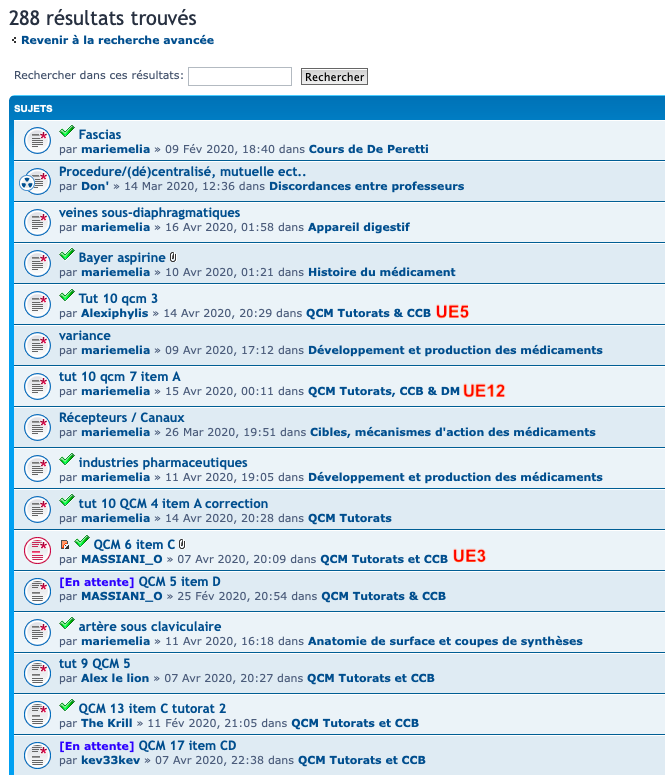The width and height of the screenshot is (665, 775).
Task: Click the topic icon beside veines sous-diaphragmatiques
Action: pos(36,222)
